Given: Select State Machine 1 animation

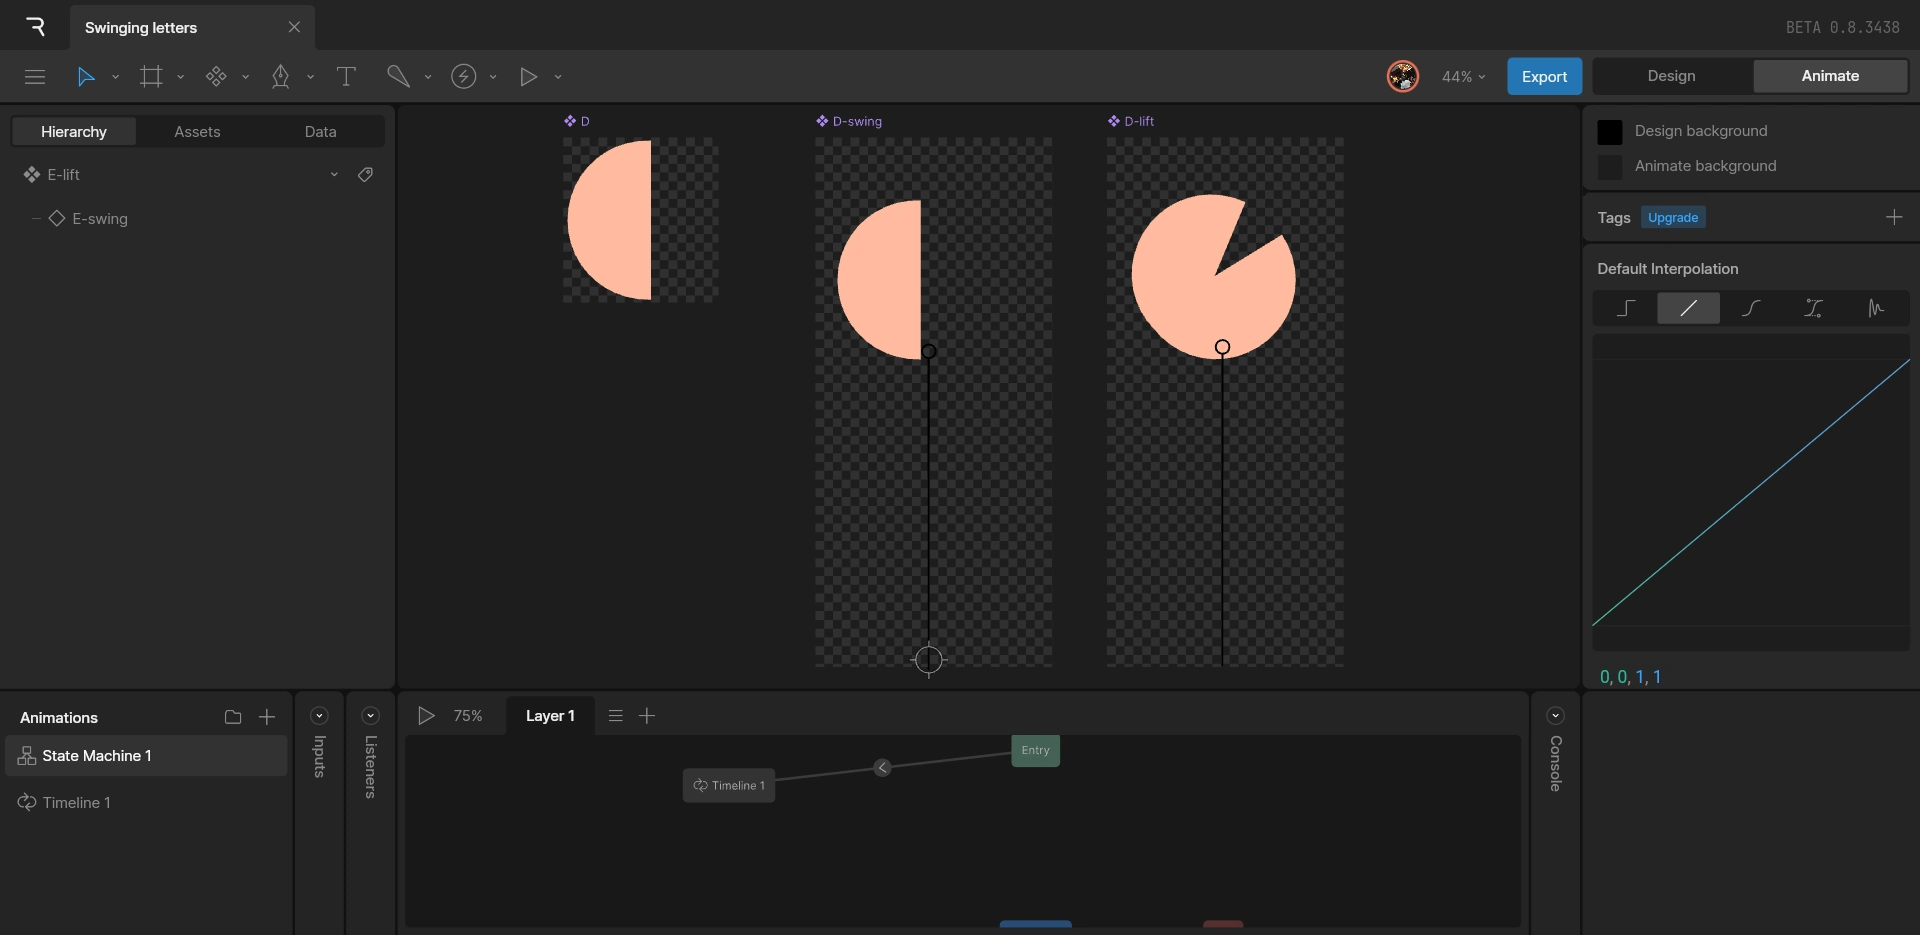Looking at the screenshot, I should pos(146,756).
